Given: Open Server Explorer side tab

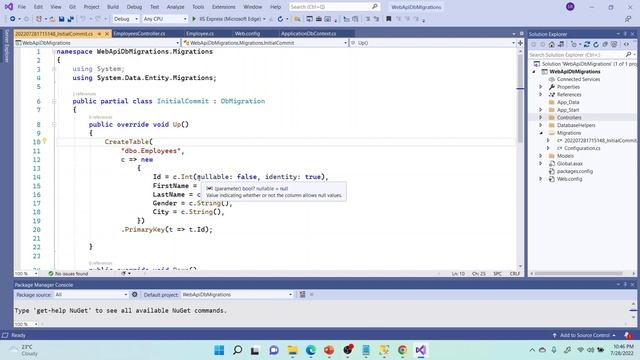Looking at the screenshot, I should pos(6,46).
